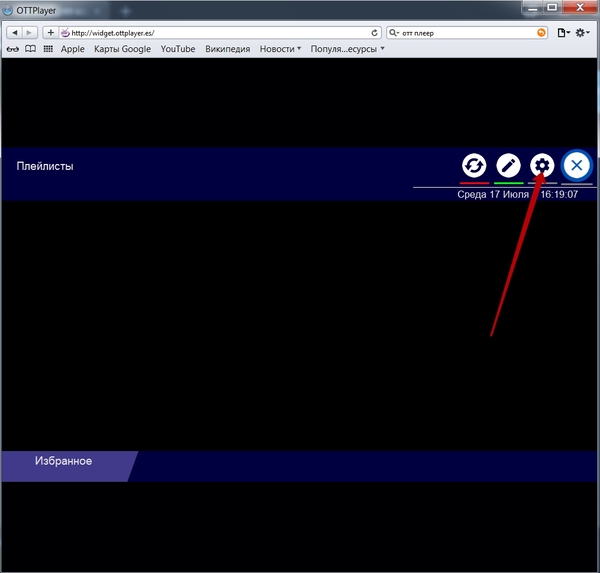Click the site favicon in address bar

(x=65, y=33)
